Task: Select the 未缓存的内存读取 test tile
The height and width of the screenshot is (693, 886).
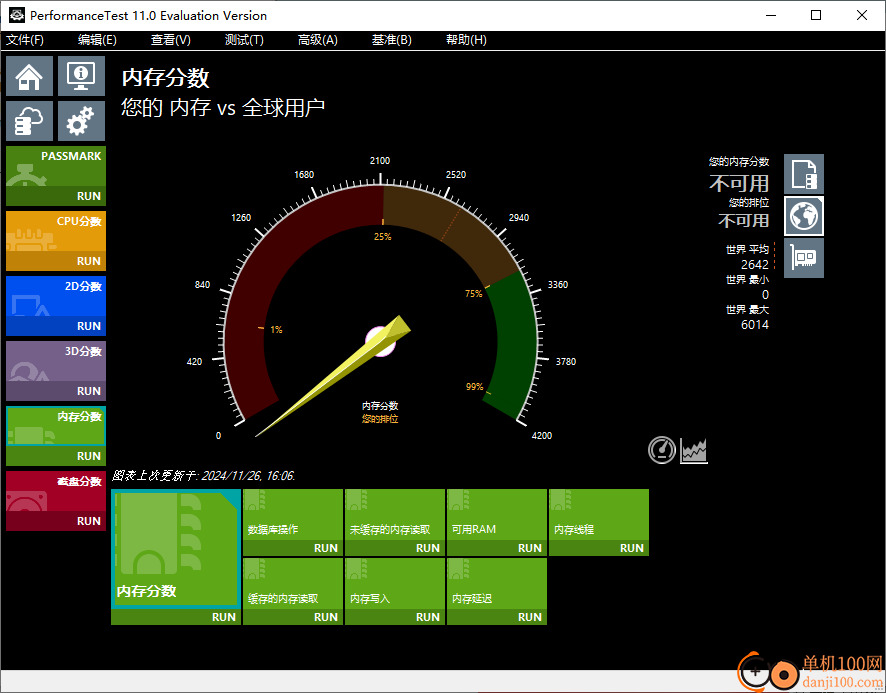Action: point(395,515)
